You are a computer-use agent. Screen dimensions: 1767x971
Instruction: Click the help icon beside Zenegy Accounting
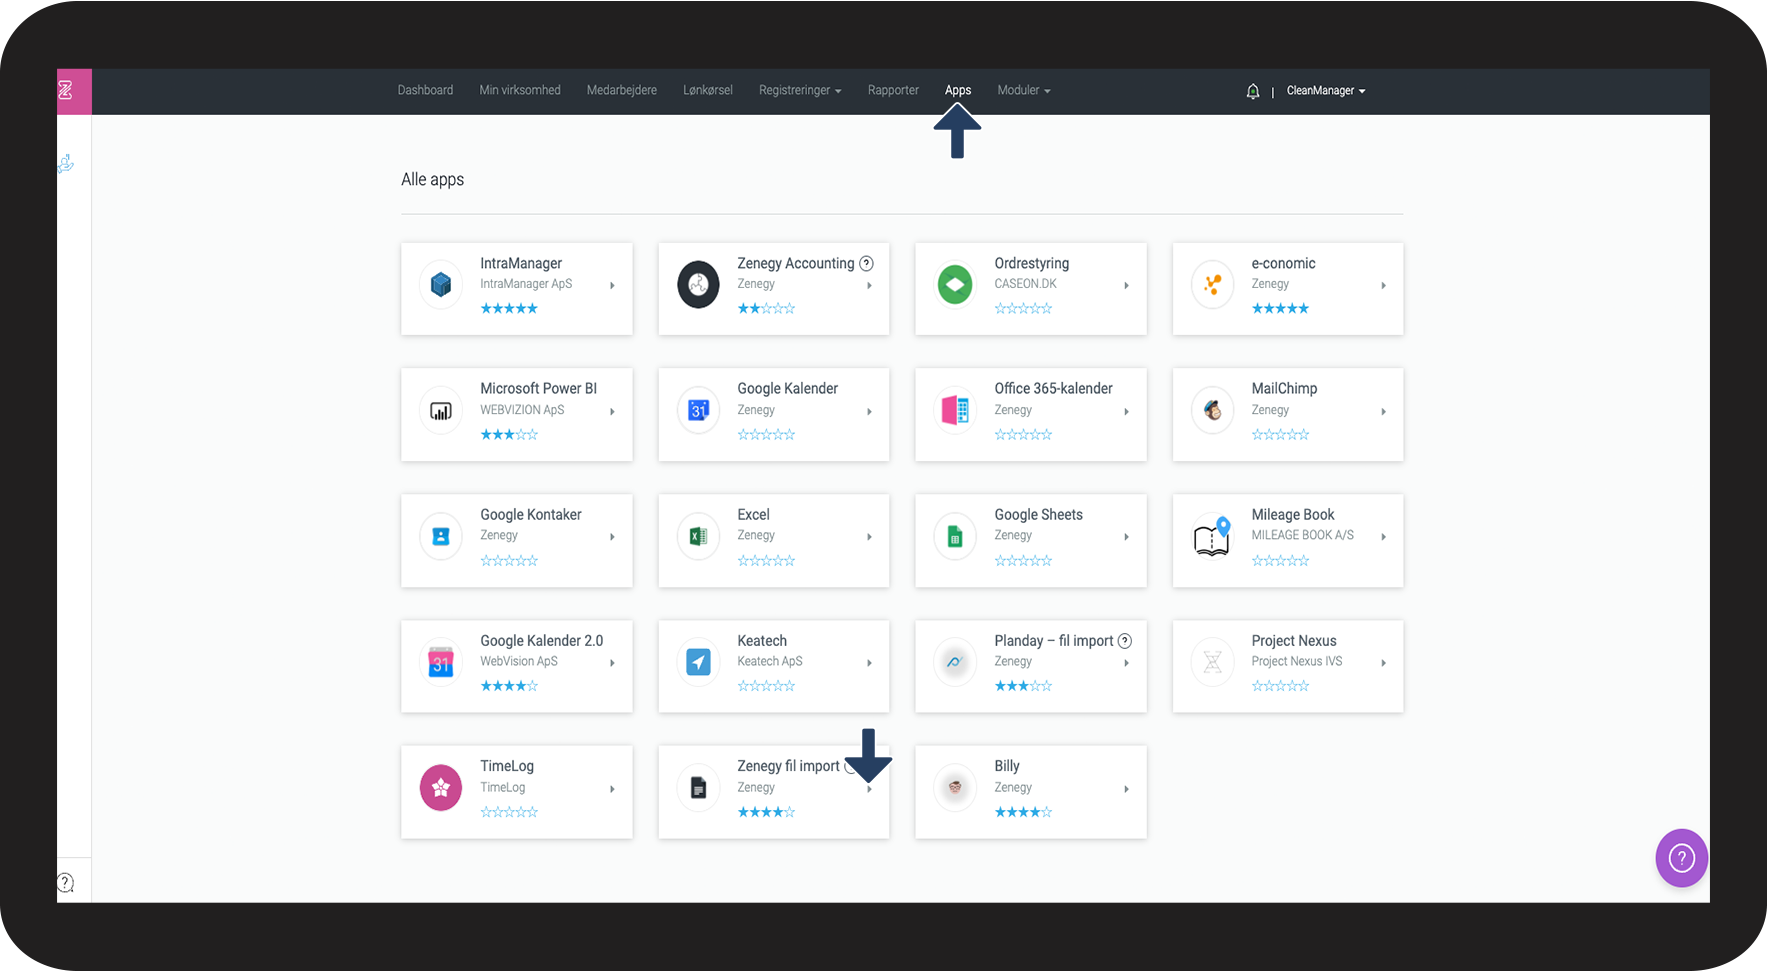[x=867, y=263]
